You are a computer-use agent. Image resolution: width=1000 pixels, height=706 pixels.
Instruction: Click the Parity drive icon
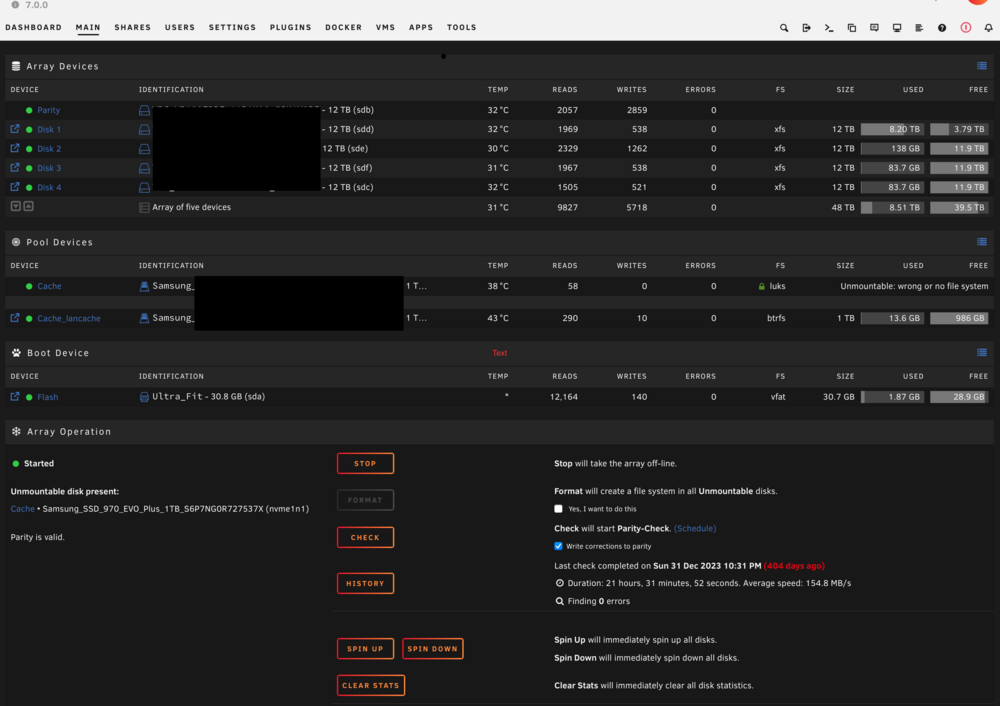[x=145, y=110]
